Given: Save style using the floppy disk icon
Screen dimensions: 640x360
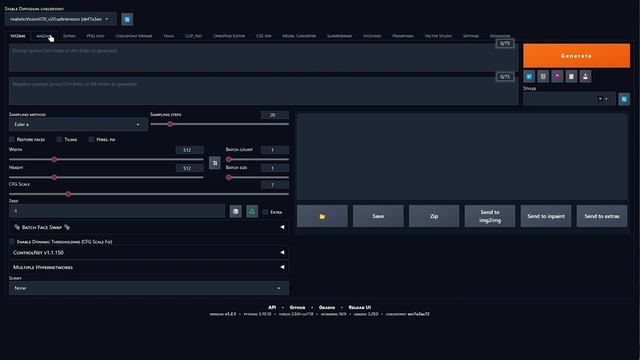Looking at the screenshot, I should click(x=585, y=76).
